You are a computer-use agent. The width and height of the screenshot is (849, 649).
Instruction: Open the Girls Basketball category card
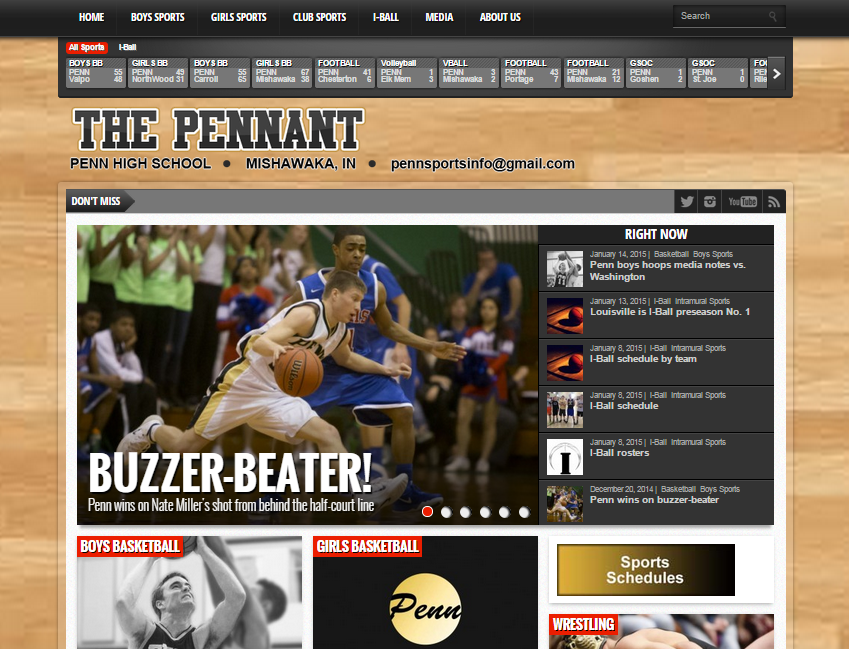(425, 592)
